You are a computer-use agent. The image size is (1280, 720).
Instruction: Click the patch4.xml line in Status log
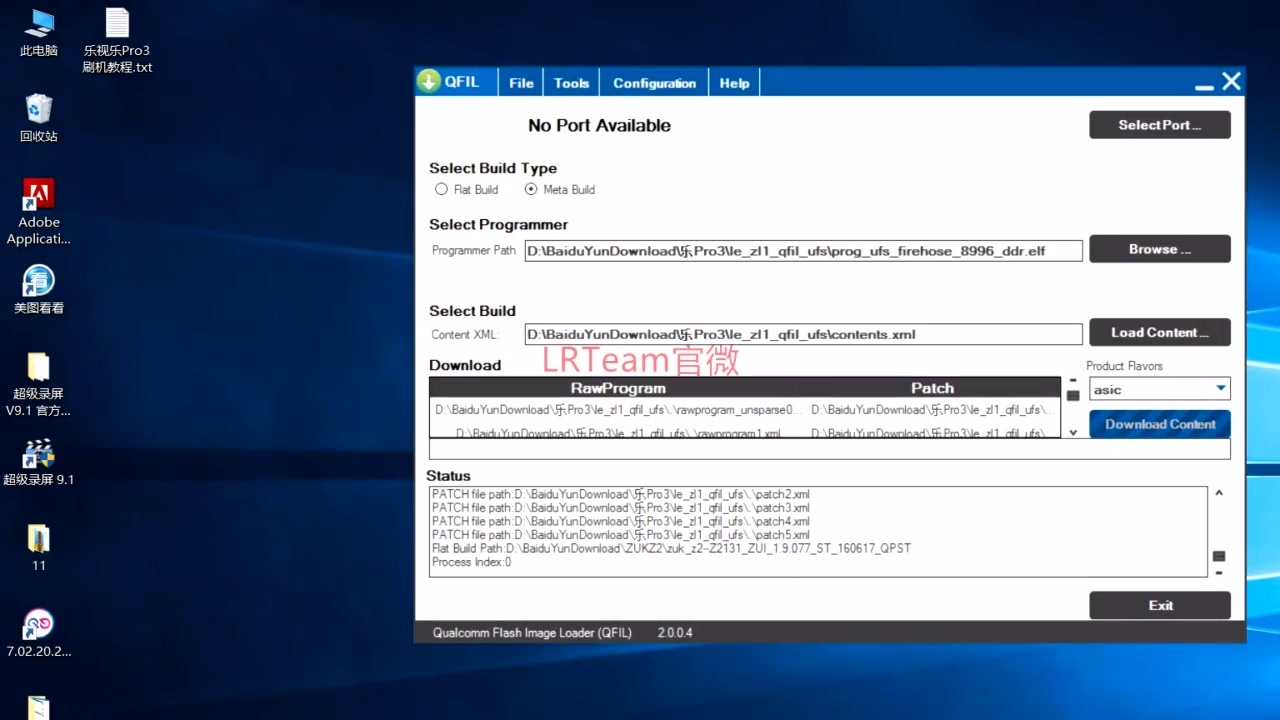point(621,521)
